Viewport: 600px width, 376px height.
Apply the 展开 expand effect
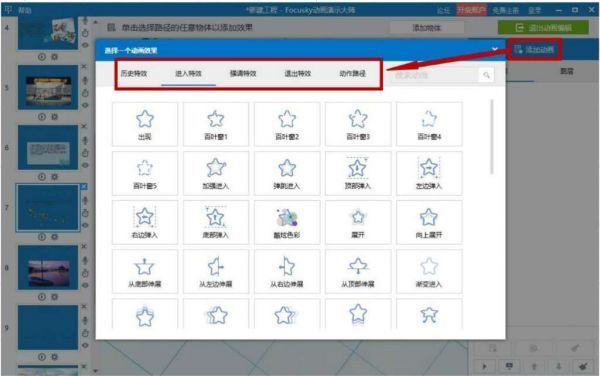pos(358,222)
